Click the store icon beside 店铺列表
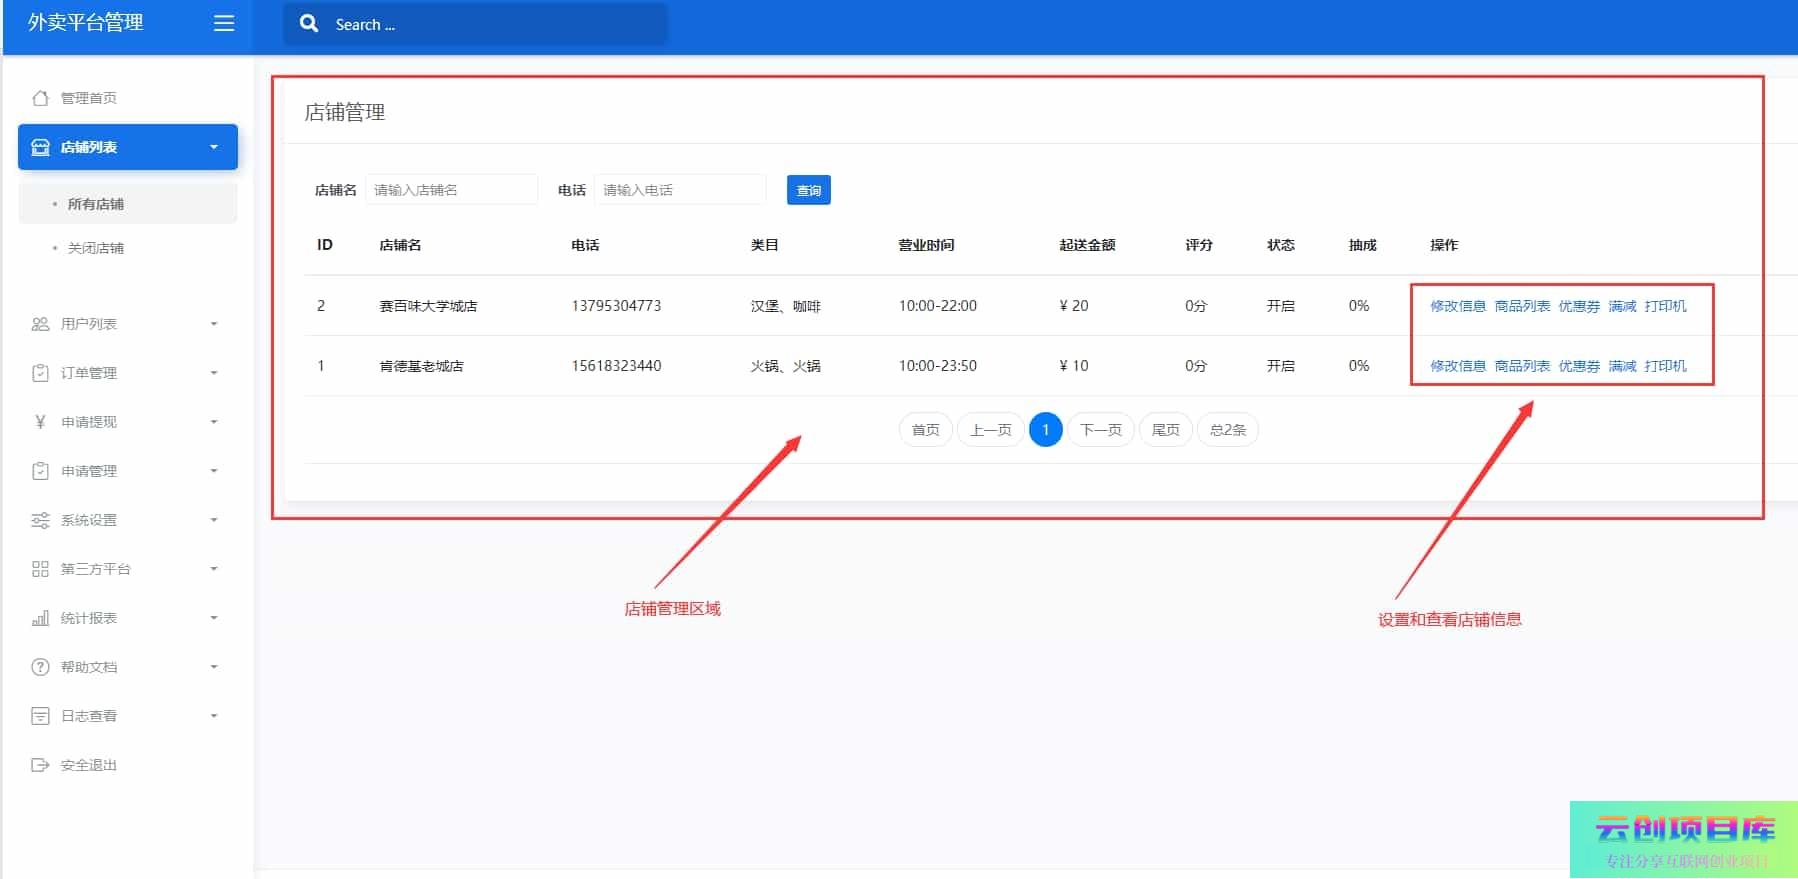This screenshot has height=879, width=1798. point(40,147)
